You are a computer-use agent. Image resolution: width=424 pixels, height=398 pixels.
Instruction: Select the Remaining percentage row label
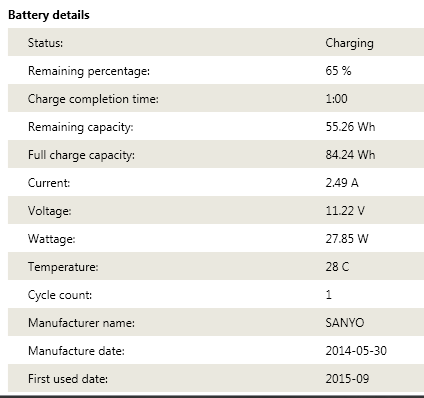tap(89, 71)
